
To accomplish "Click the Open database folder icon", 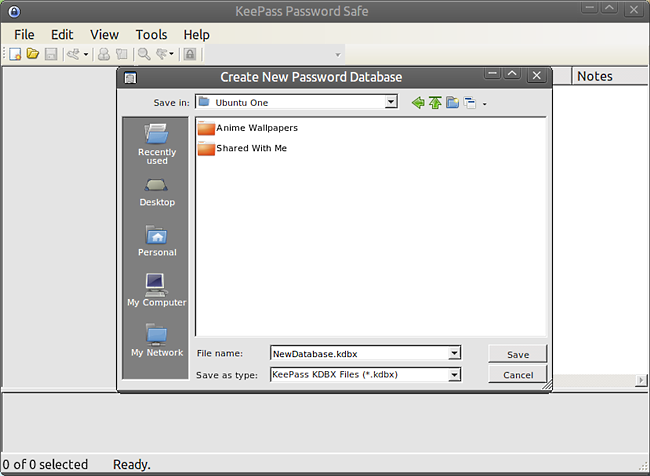I will click(33, 54).
